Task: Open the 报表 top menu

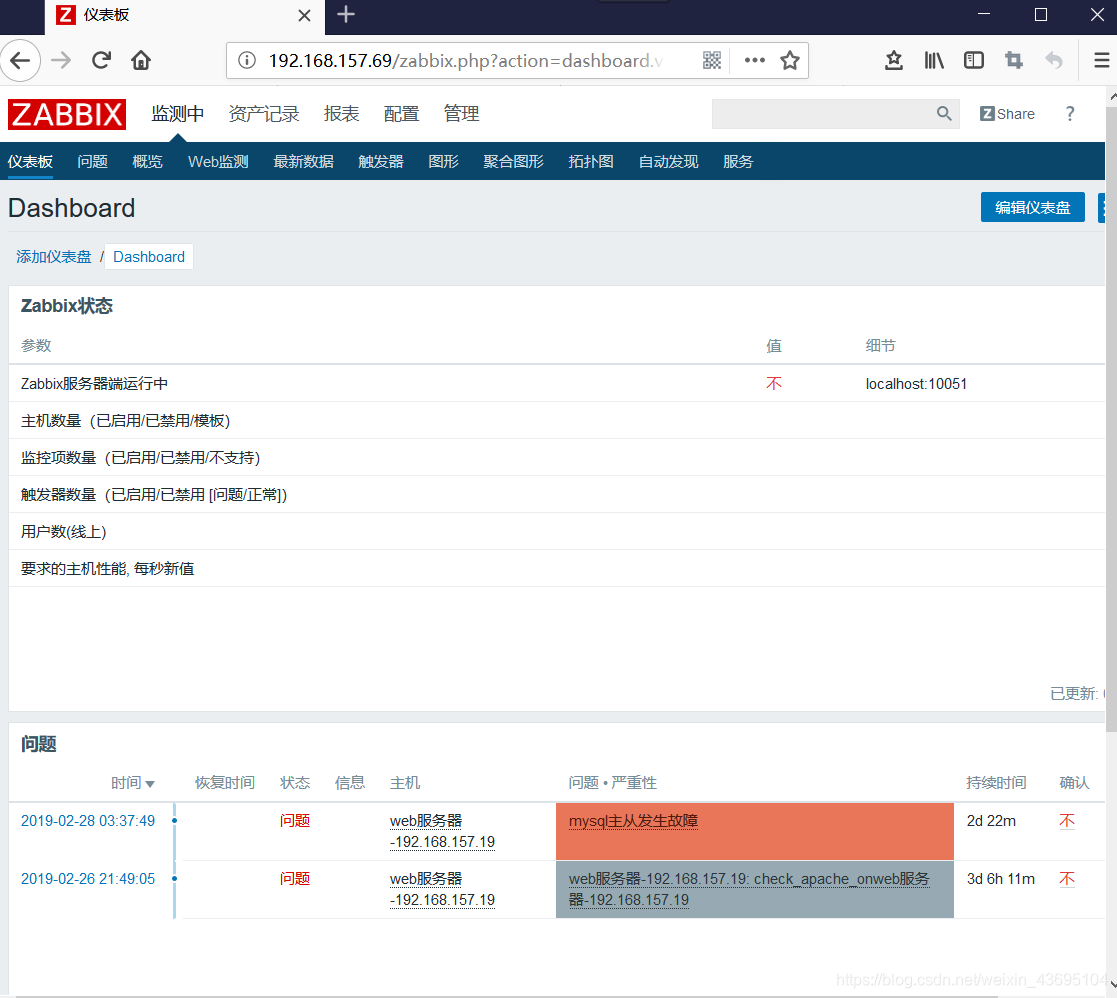Action: point(341,114)
